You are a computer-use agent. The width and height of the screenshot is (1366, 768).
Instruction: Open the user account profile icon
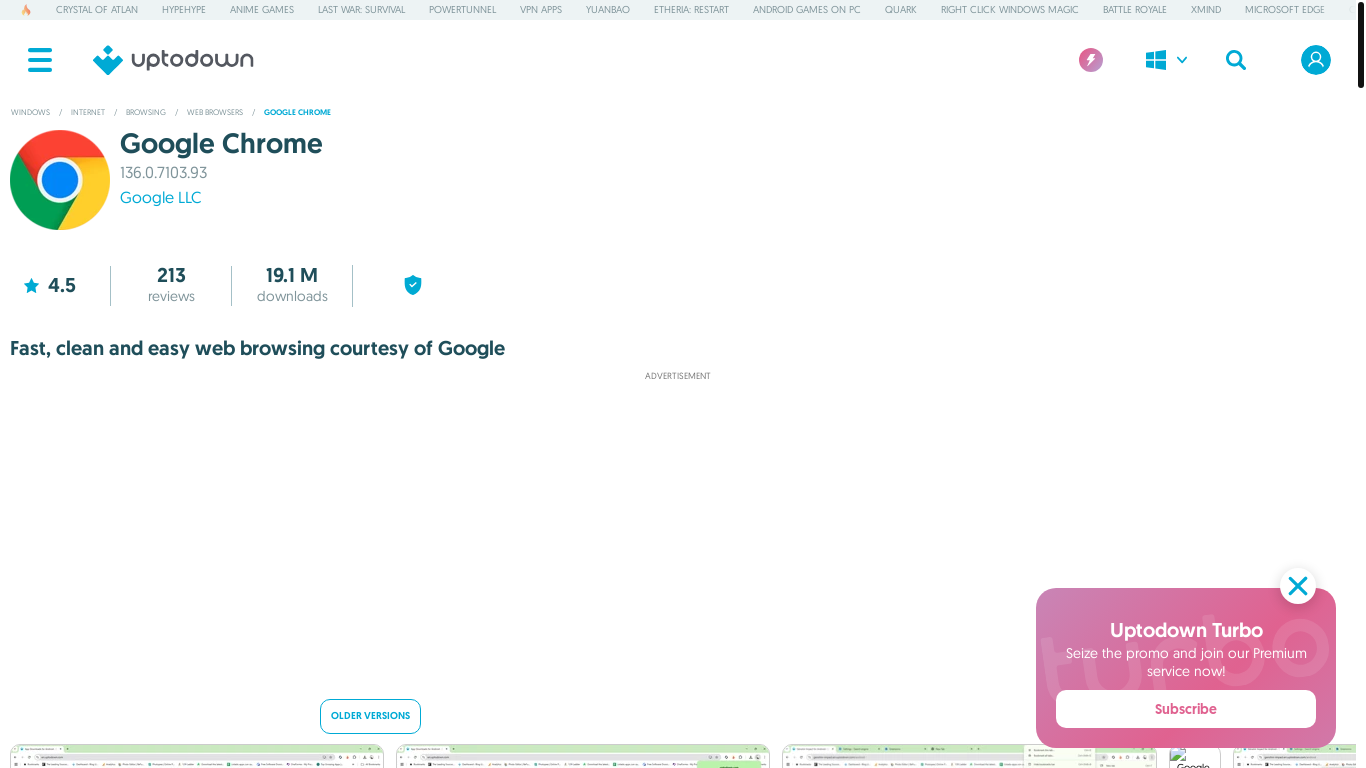click(x=1316, y=60)
